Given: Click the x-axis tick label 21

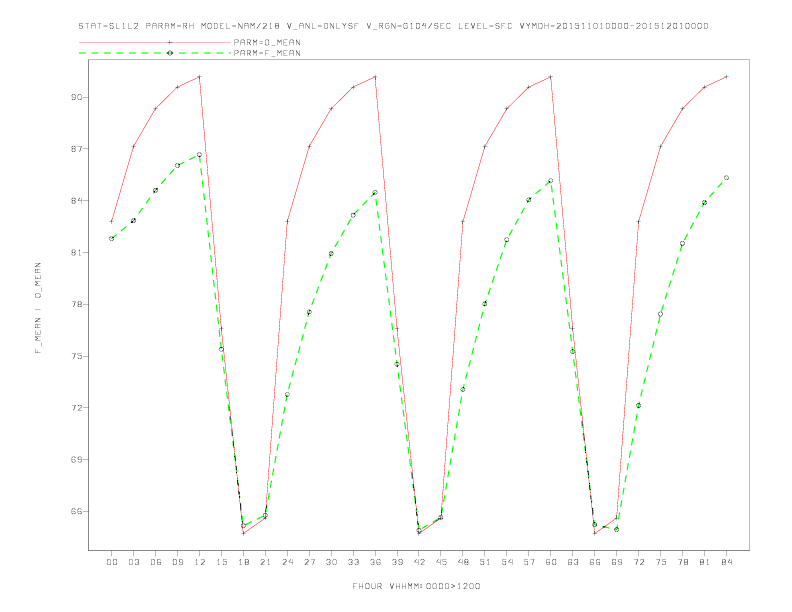Looking at the screenshot, I should pos(265,562).
